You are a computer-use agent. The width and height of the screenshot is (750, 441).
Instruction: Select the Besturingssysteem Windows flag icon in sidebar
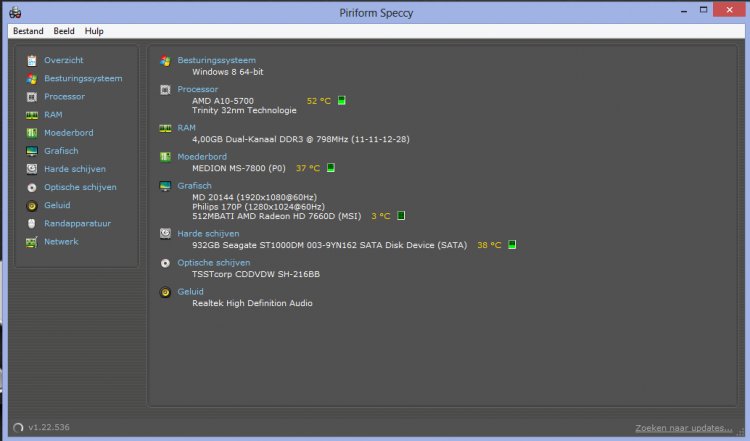click(x=32, y=78)
